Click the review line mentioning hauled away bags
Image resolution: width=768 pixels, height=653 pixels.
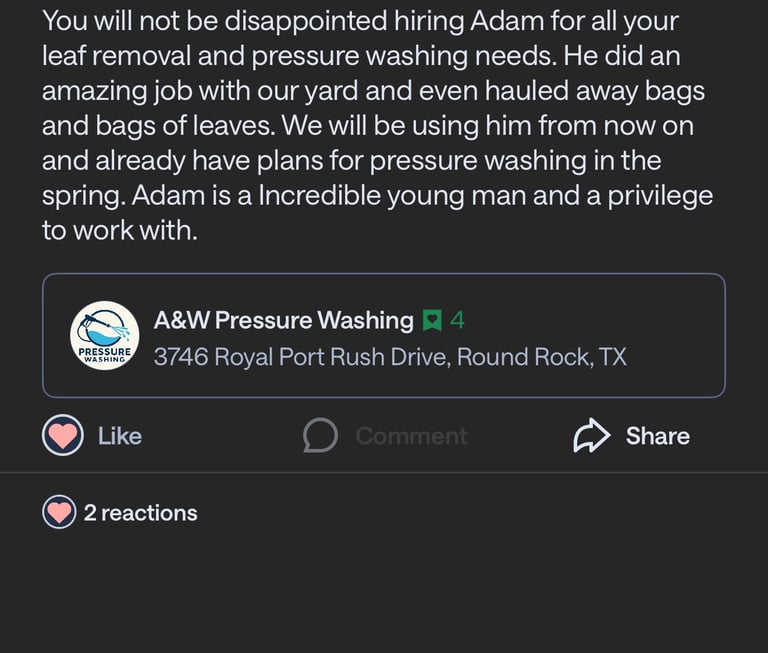click(x=373, y=91)
